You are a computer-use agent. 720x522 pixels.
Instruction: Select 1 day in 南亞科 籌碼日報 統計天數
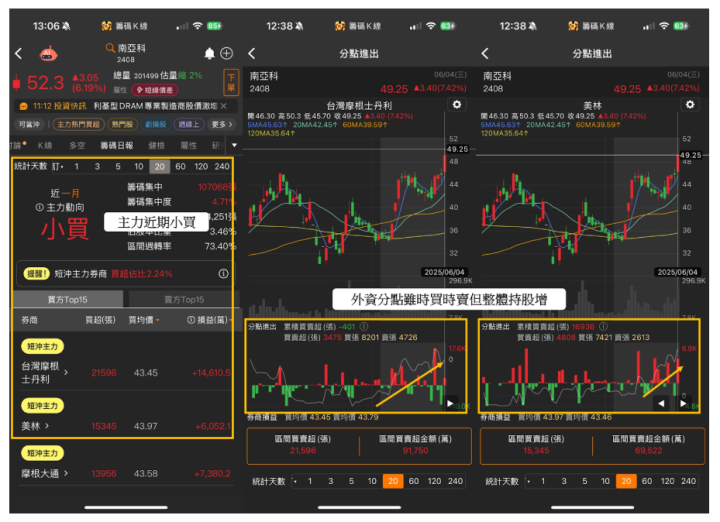tap(77, 167)
